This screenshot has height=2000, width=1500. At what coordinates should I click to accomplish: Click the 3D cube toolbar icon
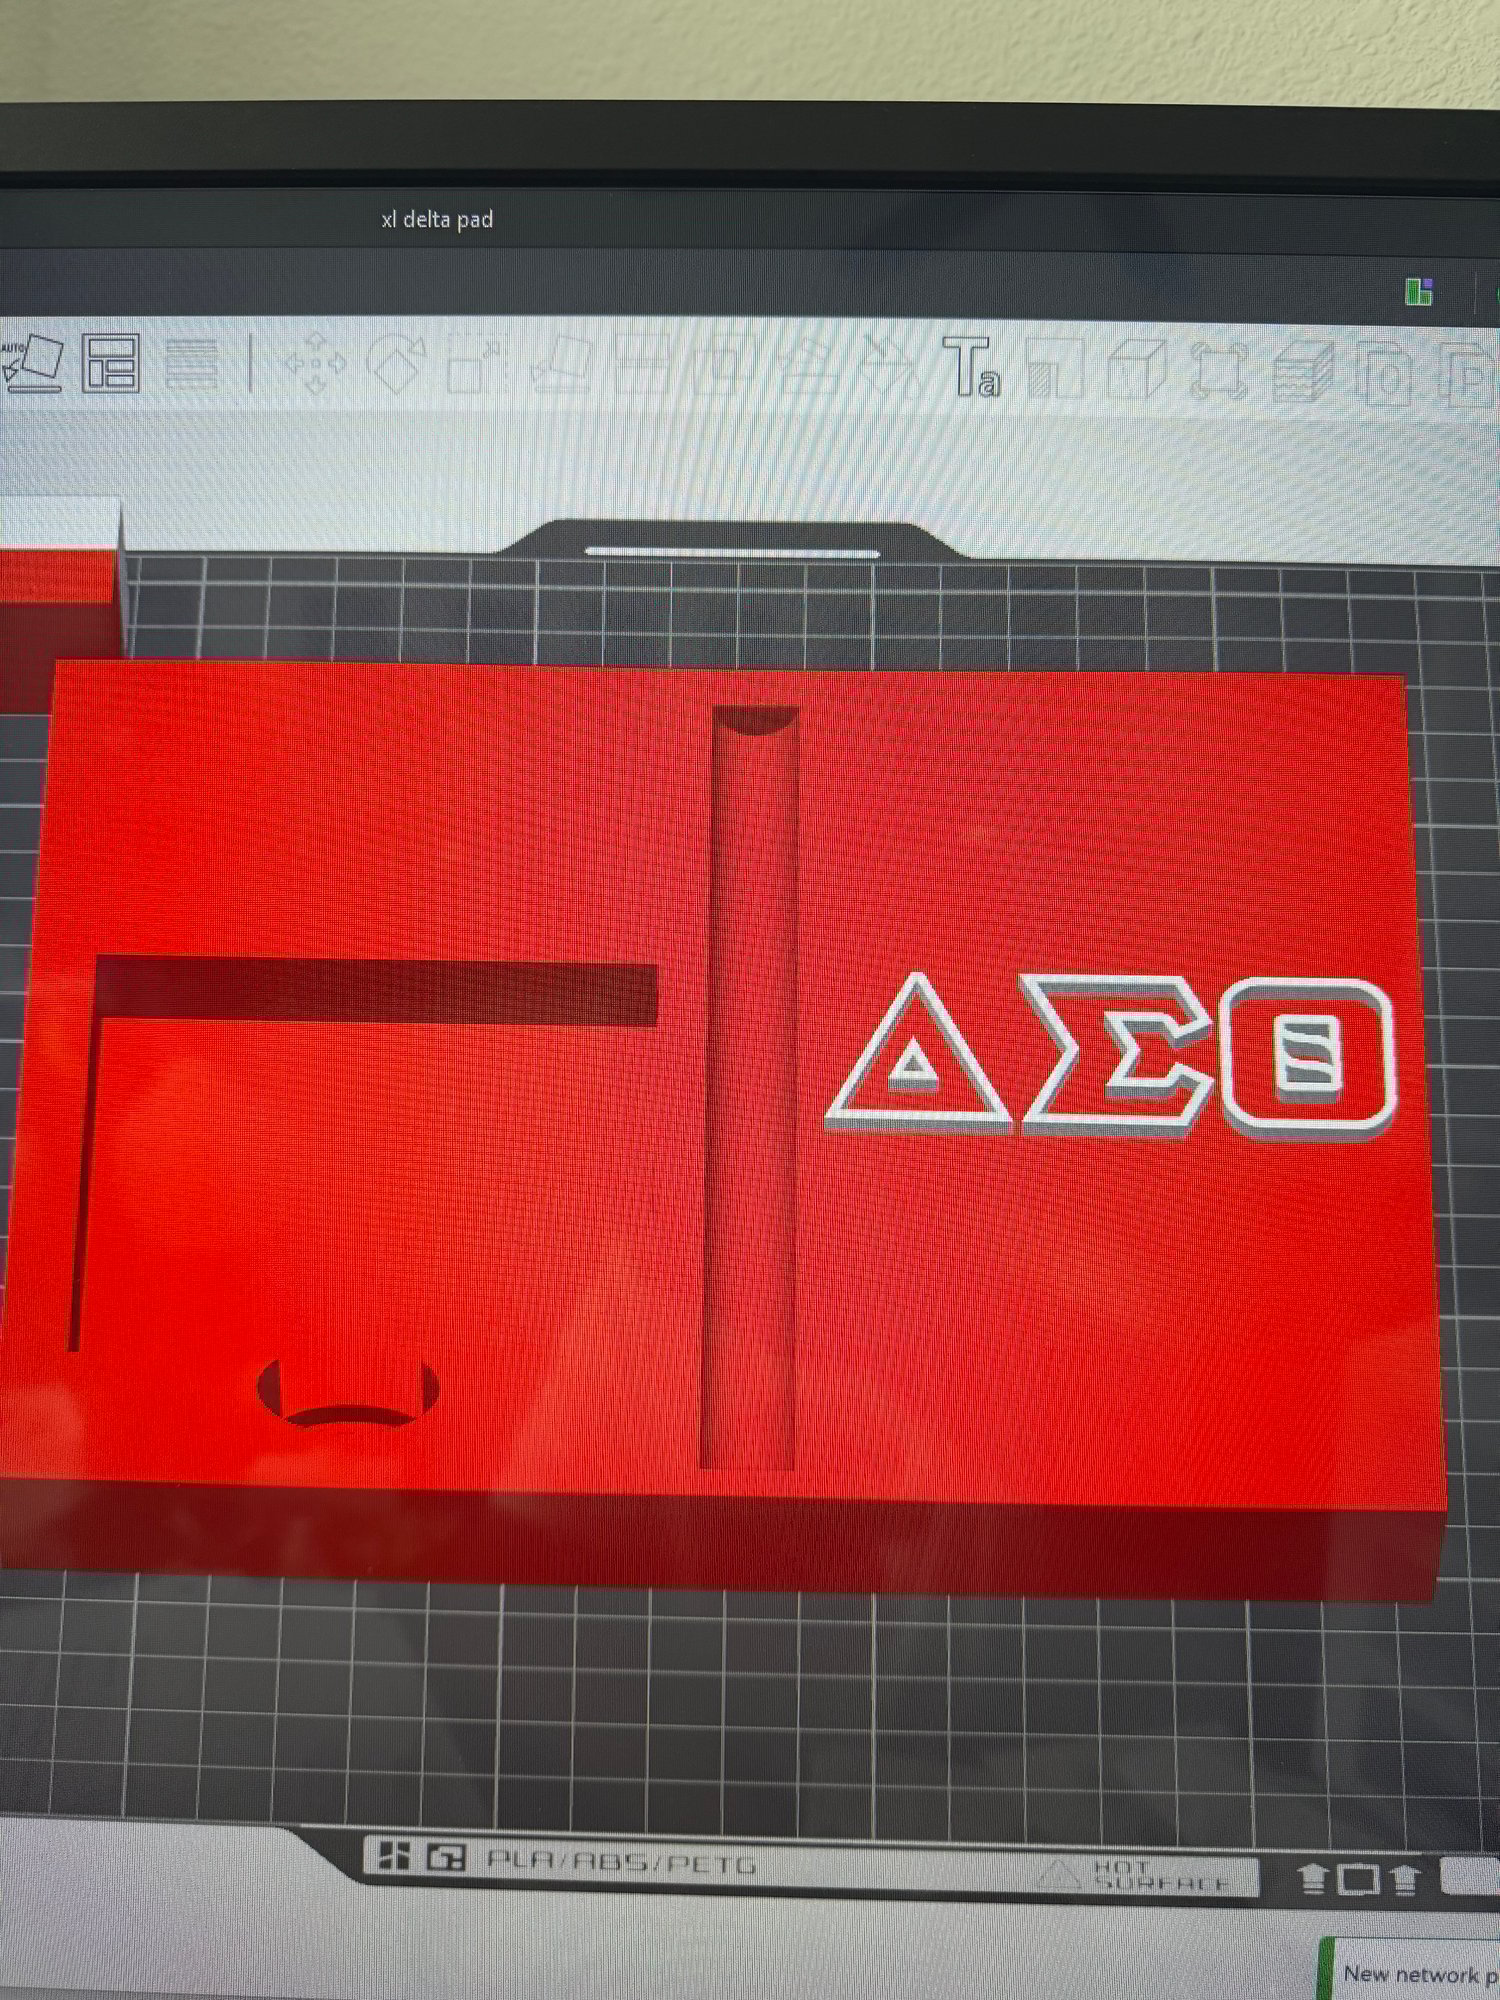pyautogui.click(x=1137, y=369)
